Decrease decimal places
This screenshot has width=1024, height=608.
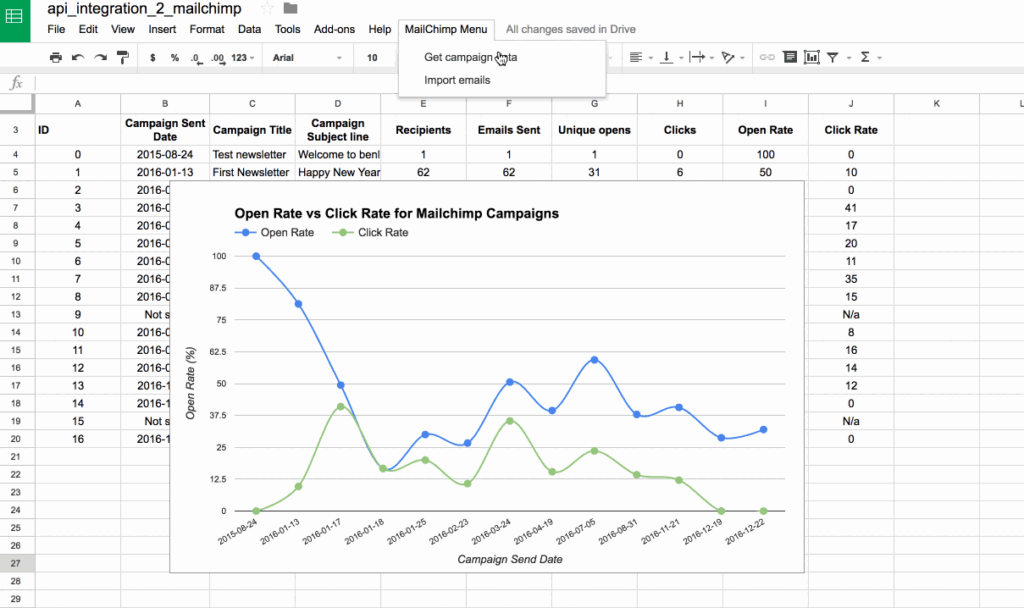196,57
